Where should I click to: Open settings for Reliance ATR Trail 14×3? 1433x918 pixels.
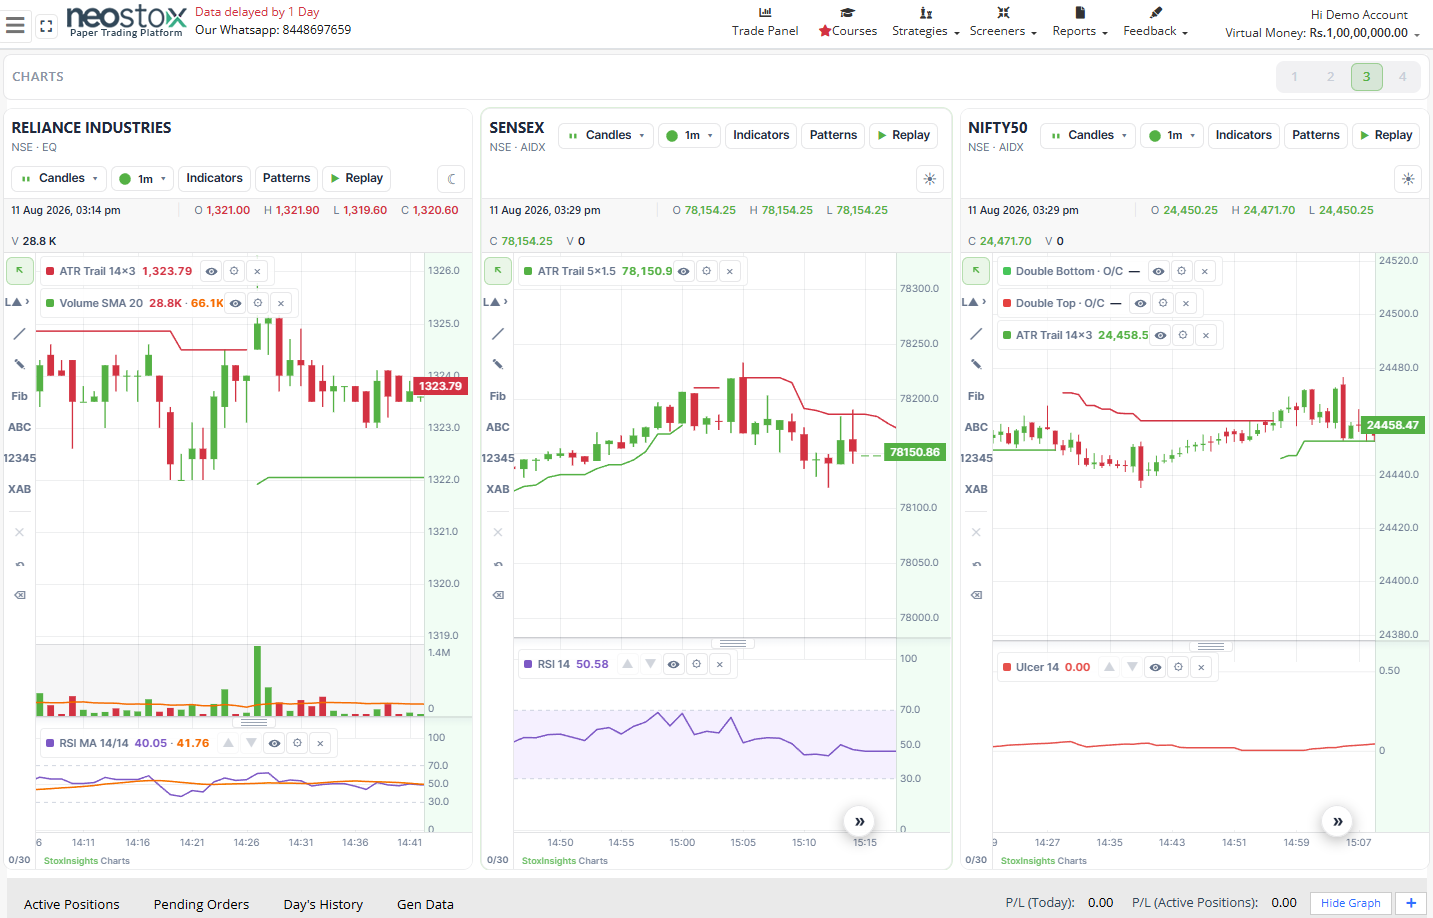(234, 271)
